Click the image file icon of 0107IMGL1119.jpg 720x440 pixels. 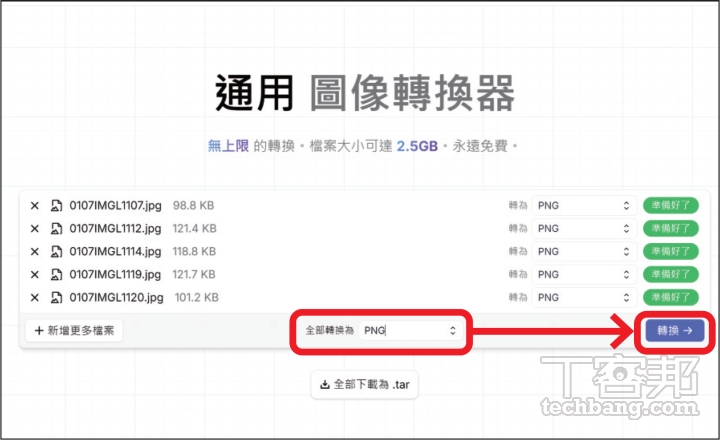point(56,275)
